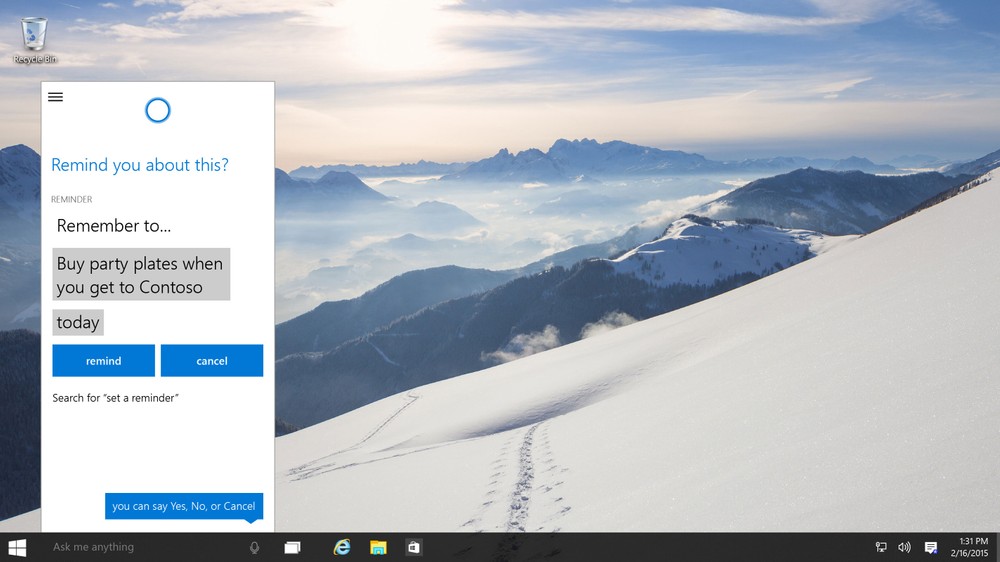Click the Cortana circle icon
The width and height of the screenshot is (1000, 562).
(x=158, y=110)
